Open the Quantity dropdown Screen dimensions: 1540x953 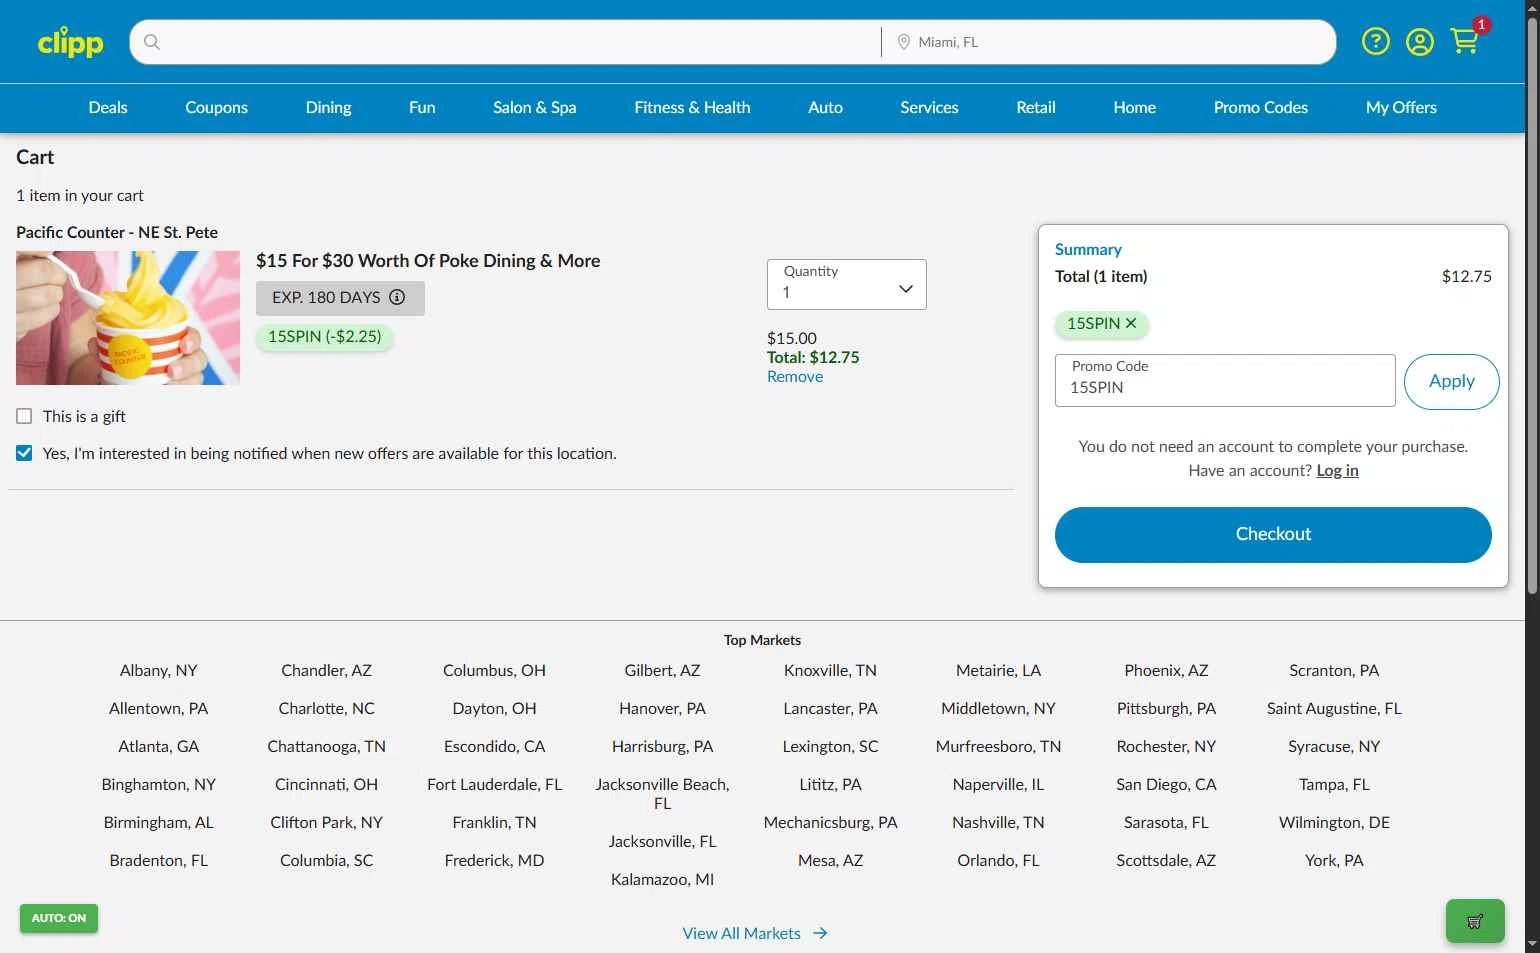click(847, 284)
